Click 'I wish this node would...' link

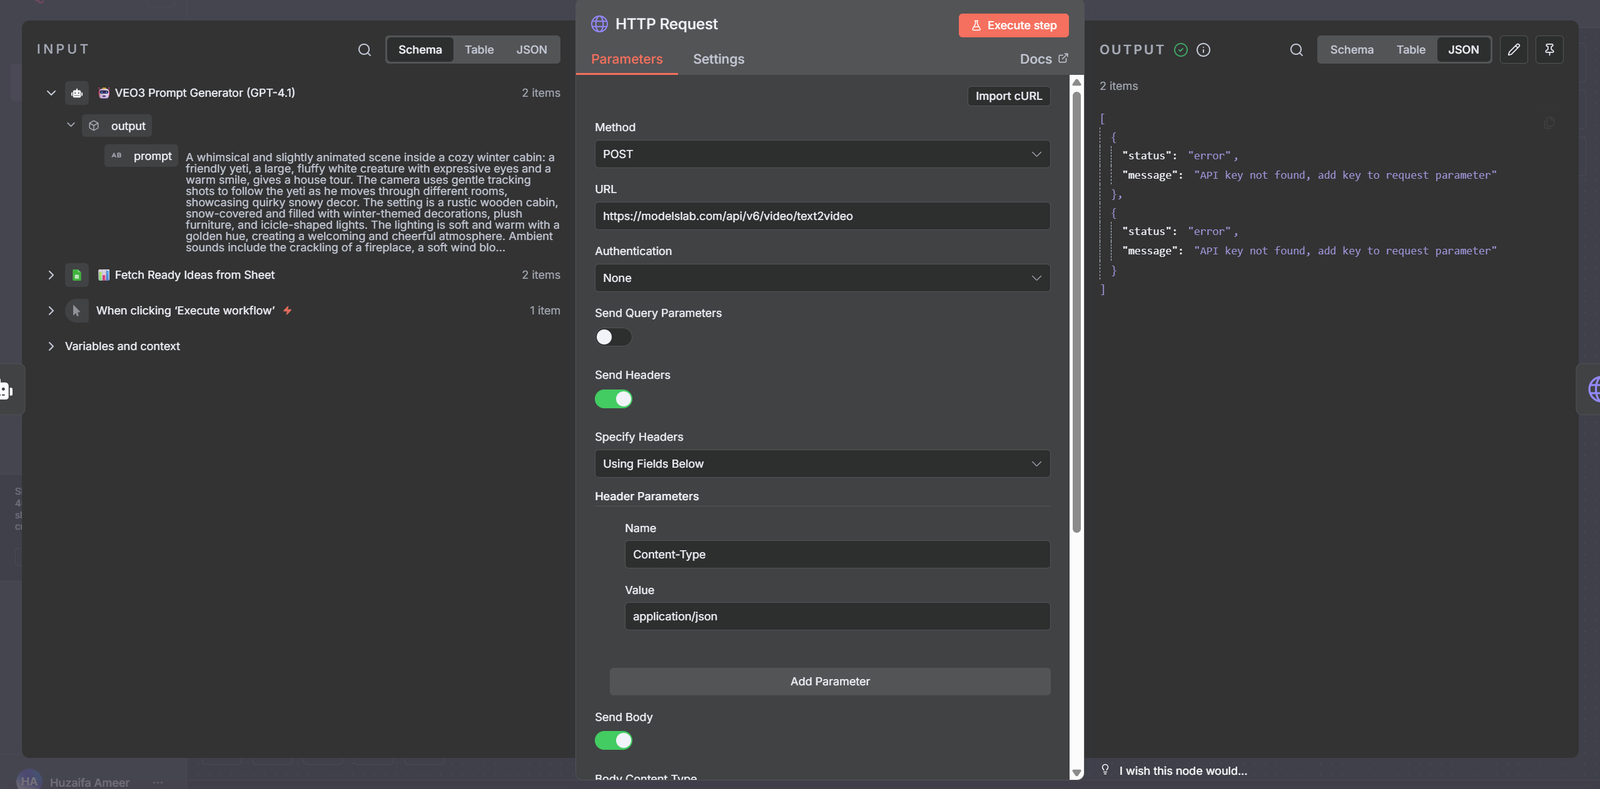1183,771
